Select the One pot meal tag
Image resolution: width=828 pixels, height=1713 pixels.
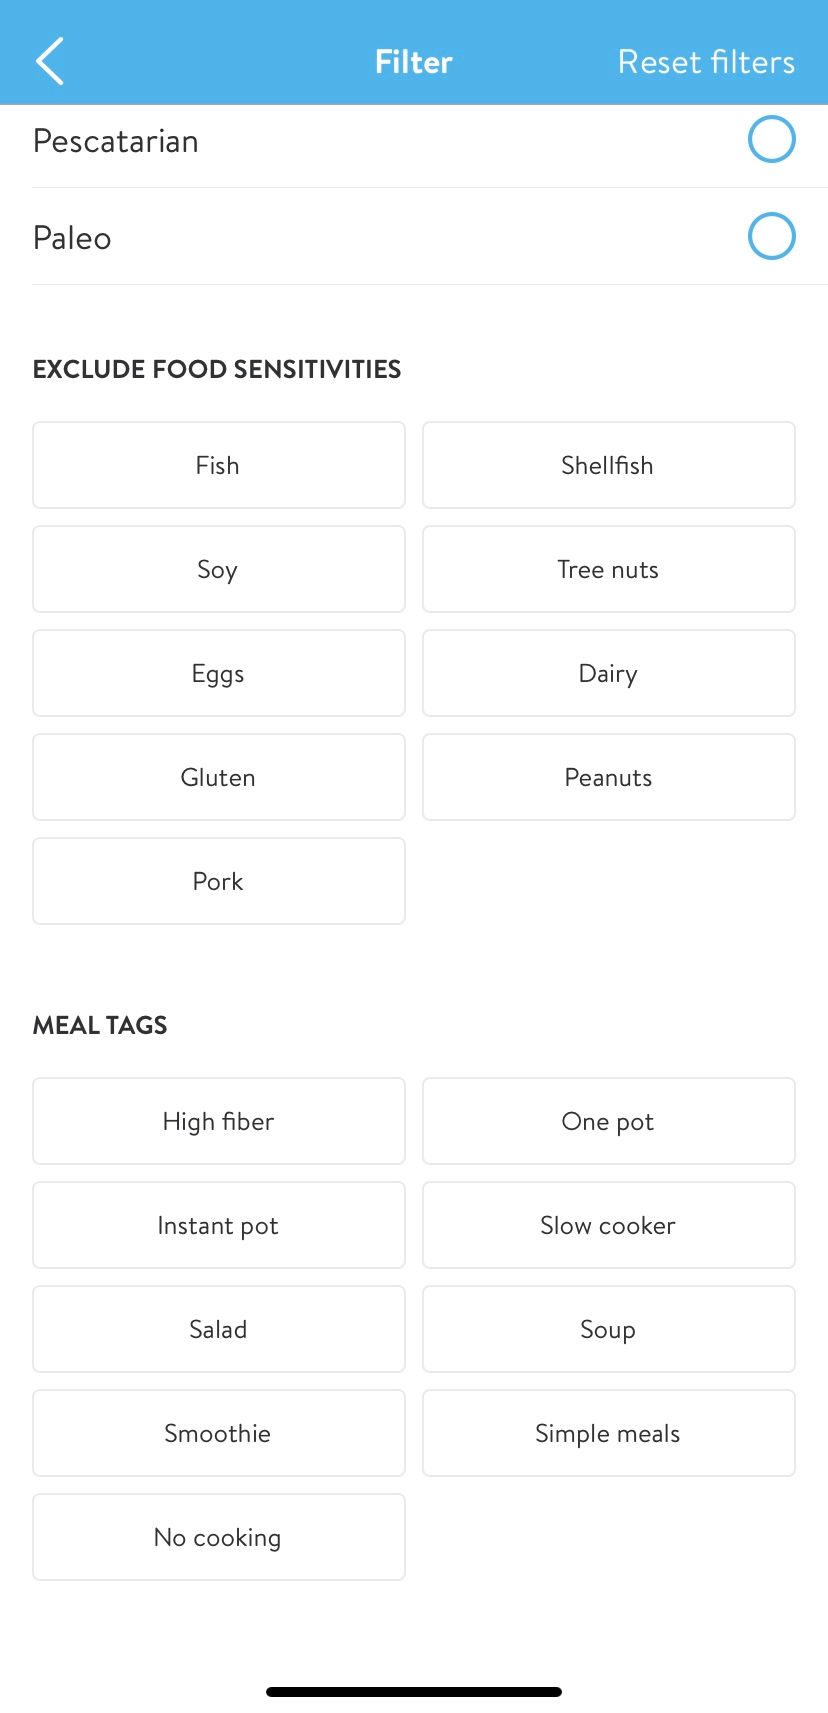608,1121
